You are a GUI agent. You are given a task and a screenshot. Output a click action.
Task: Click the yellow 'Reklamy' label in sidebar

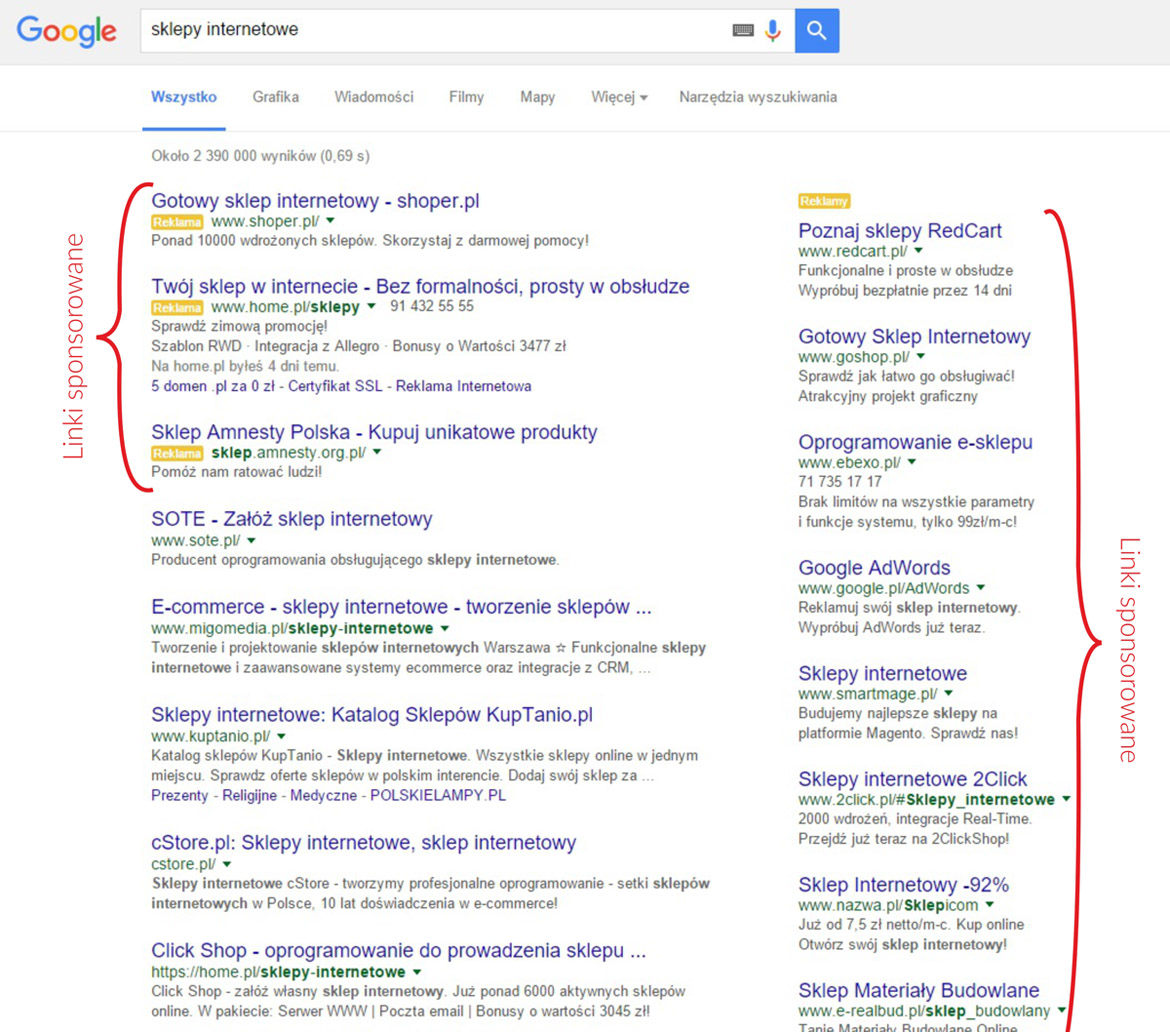click(x=824, y=201)
